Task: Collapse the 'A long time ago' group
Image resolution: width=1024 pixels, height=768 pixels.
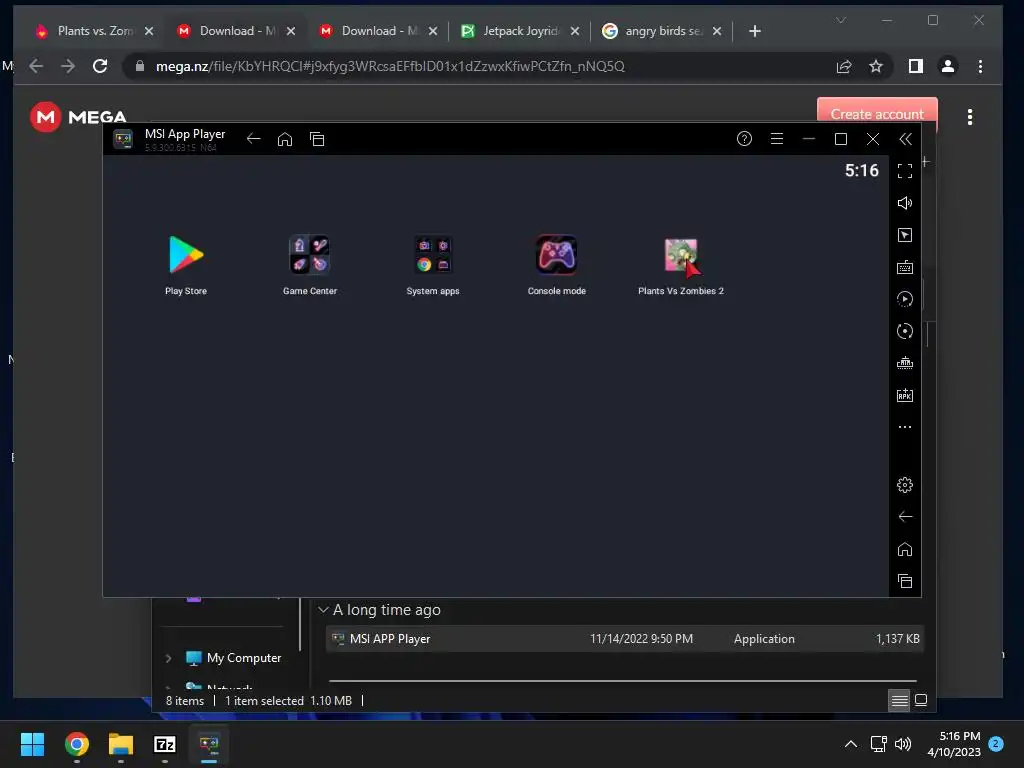Action: pos(323,610)
